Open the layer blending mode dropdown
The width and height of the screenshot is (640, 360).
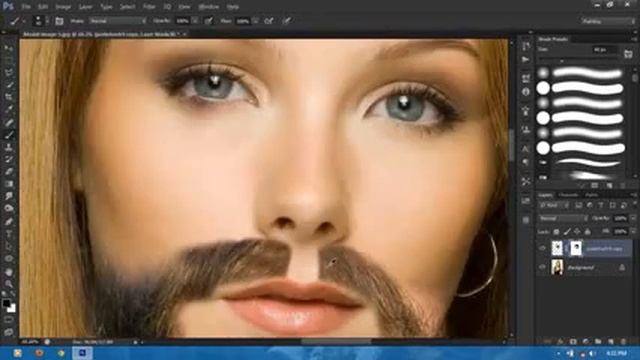[563, 219]
